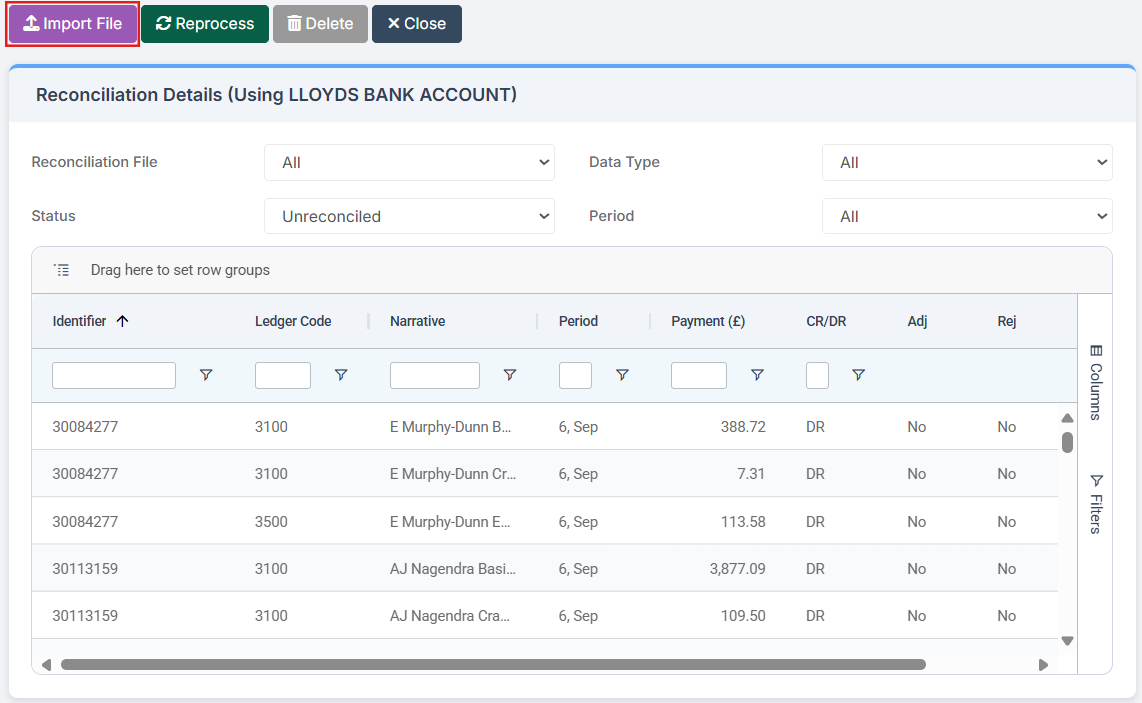1142x703 pixels.
Task: Click the filter funnel icon for Identifier column
Action: [x=206, y=375]
